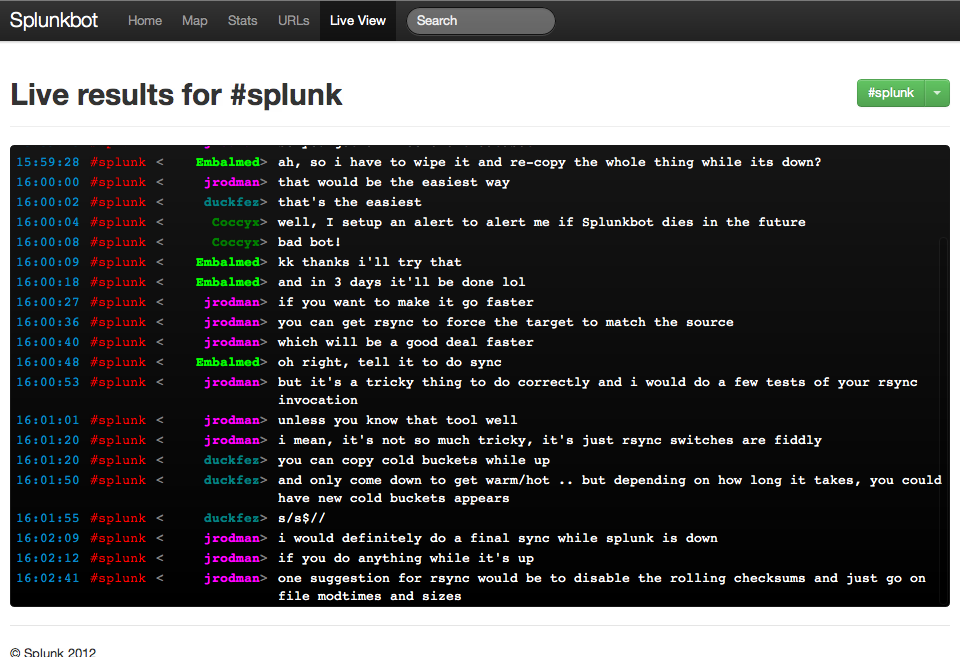Click "you can copy cold buckets while up"
This screenshot has height=657, width=960.
(414, 460)
